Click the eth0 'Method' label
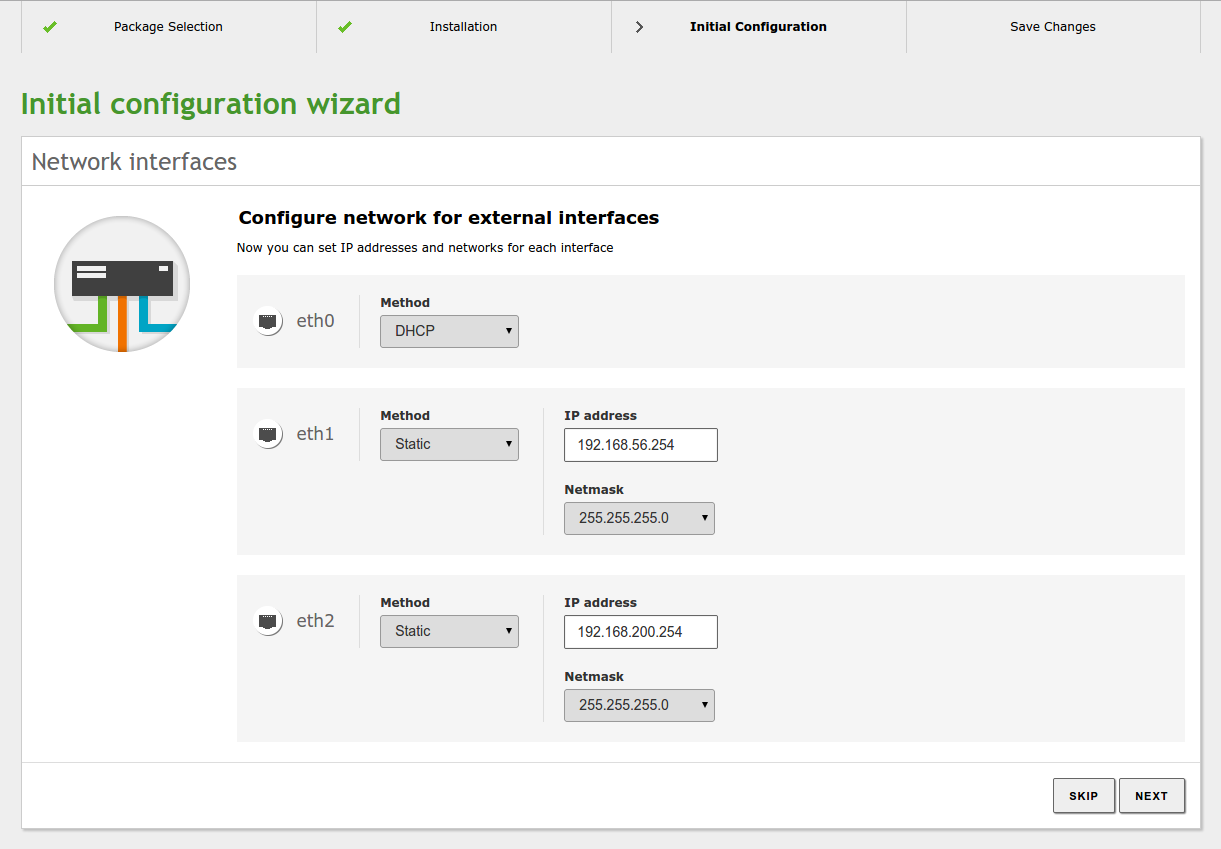Image resolution: width=1221 pixels, height=849 pixels. (x=405, y=303)
